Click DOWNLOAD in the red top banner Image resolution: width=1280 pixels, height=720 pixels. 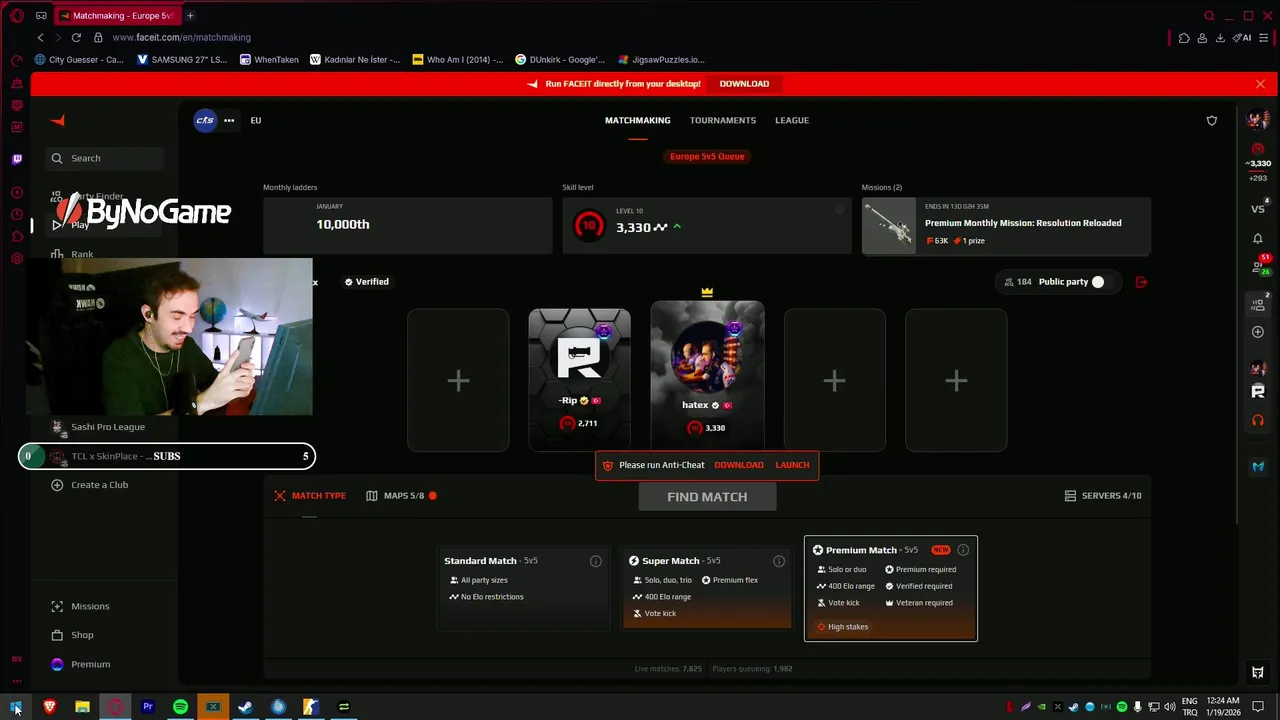coord(744,84)
